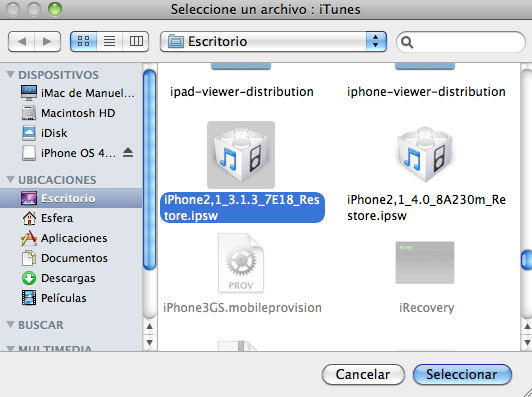Click file list scrollbar thumb
Viewport: 532px width, 397px height.
tap(527, 260)
